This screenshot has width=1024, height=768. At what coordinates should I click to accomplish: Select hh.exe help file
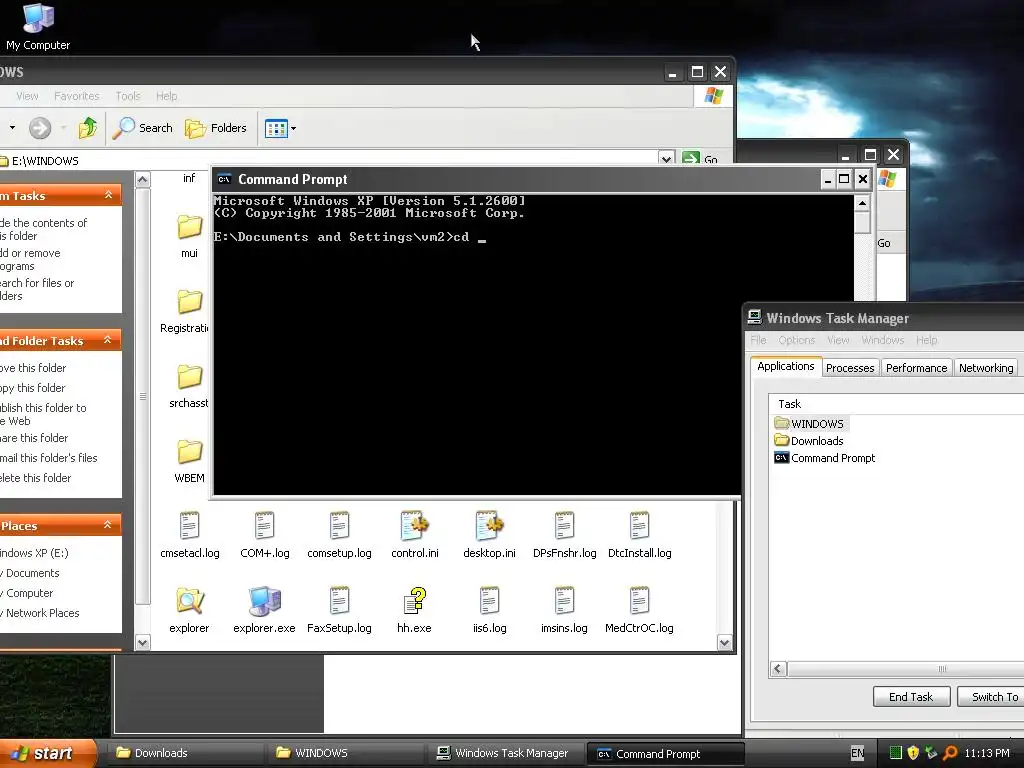click(x=414, y=611)
